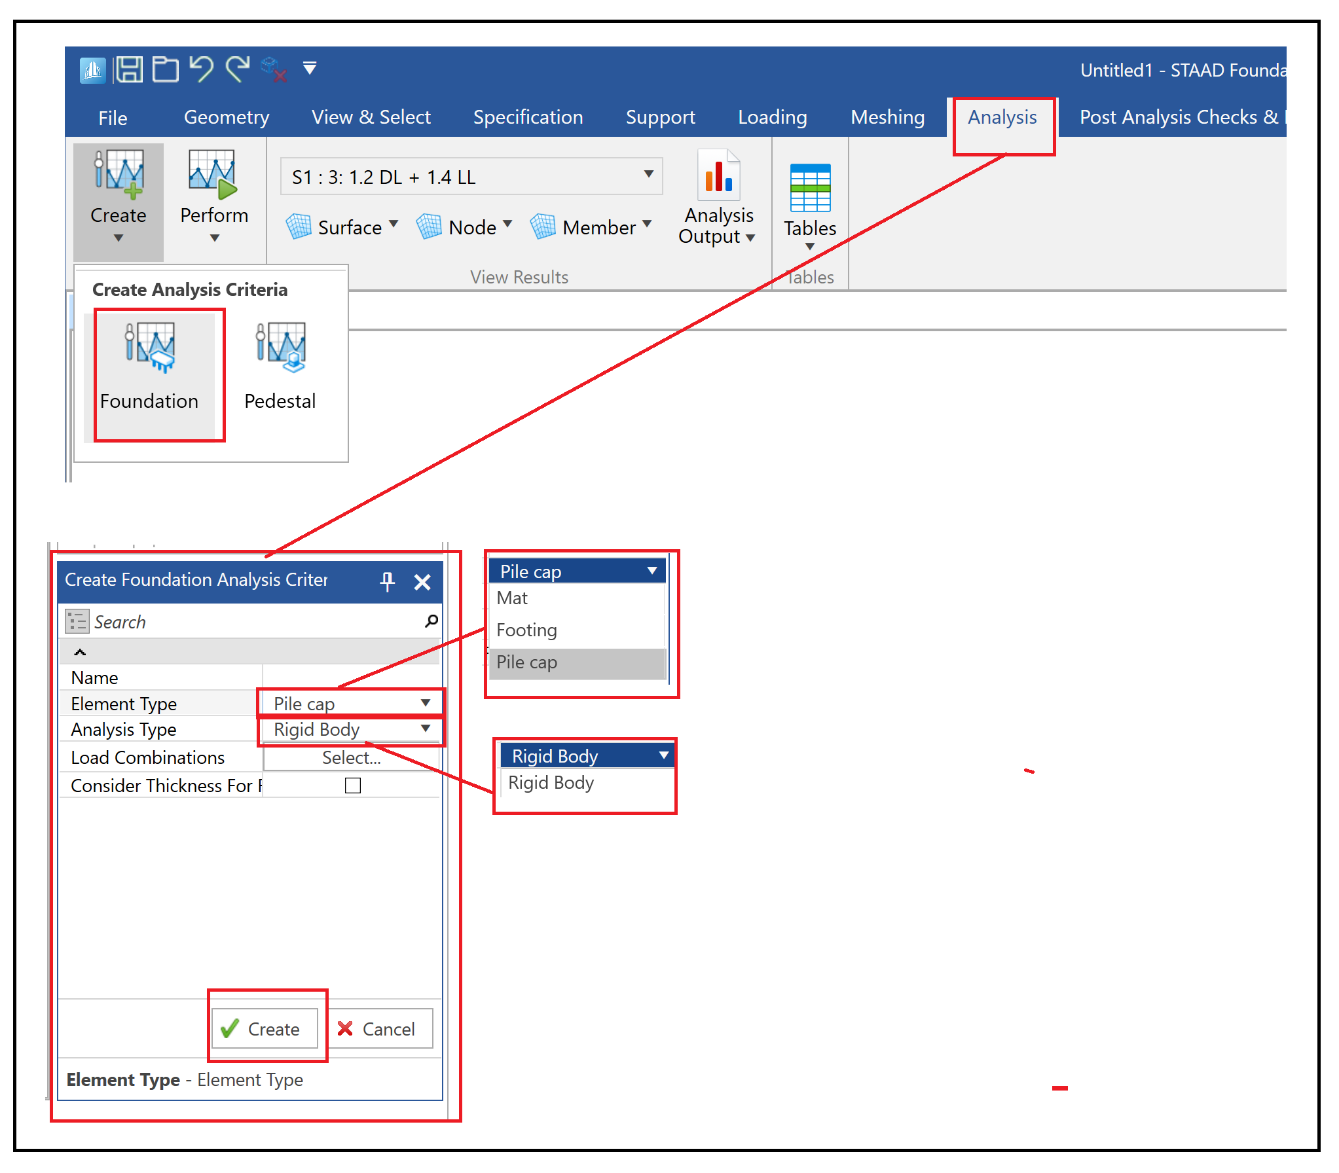The image size is (1339, 1173).
Task: Open the File menu
Action: coord(113,118)
